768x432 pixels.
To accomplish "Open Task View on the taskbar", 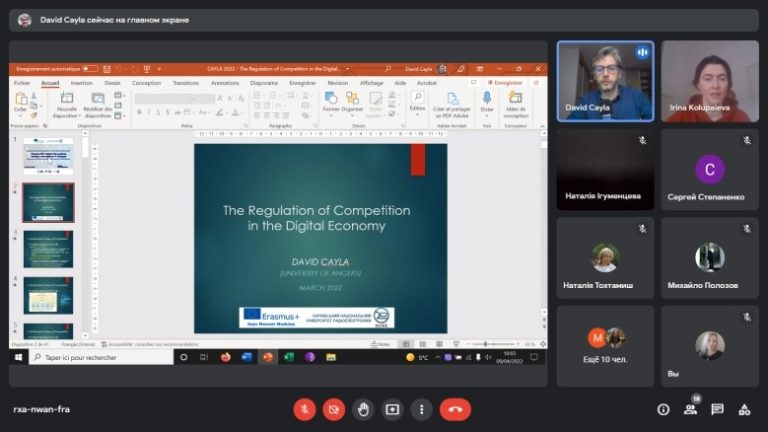I will (x=204, y=357).
